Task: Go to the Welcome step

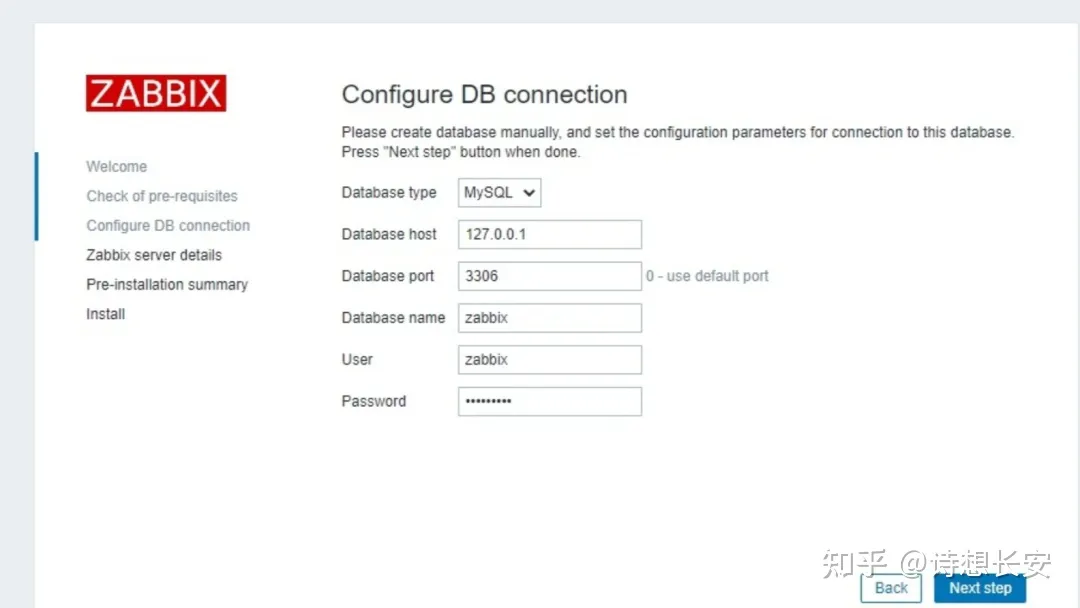Action: [x=117, y=167]
